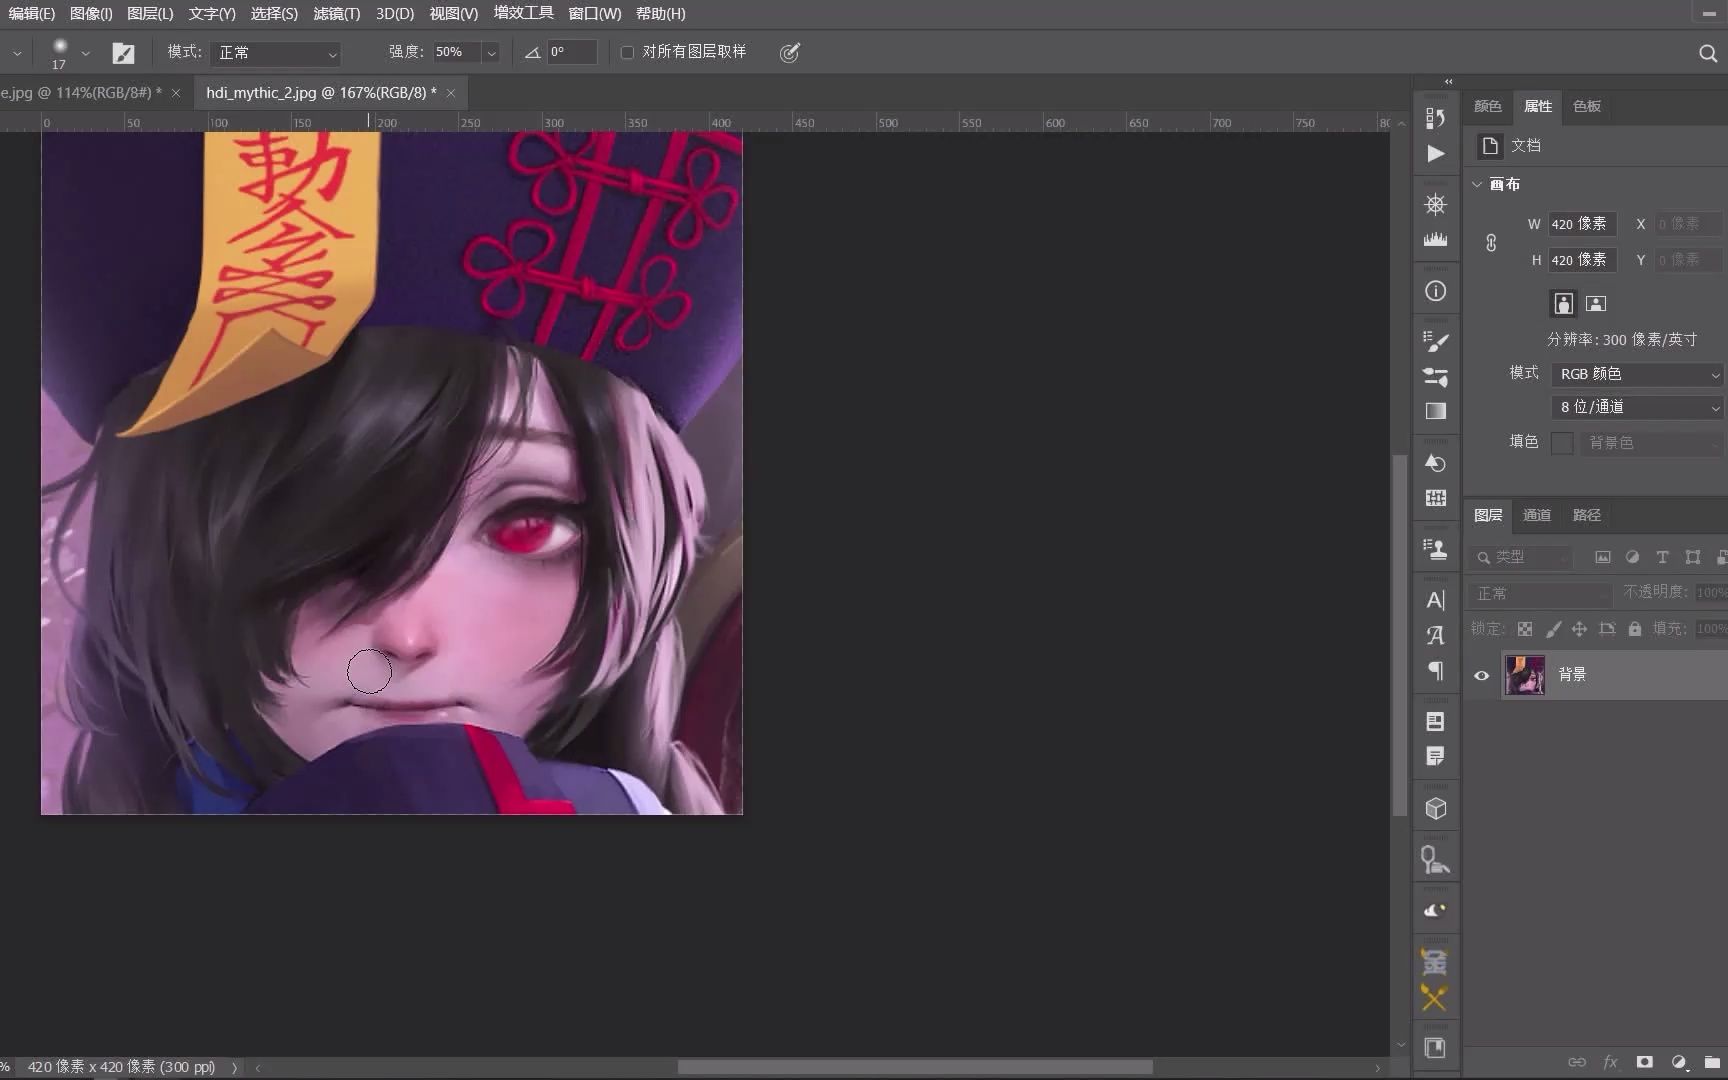Open the Libraries panel icon

coord(1435,722)
